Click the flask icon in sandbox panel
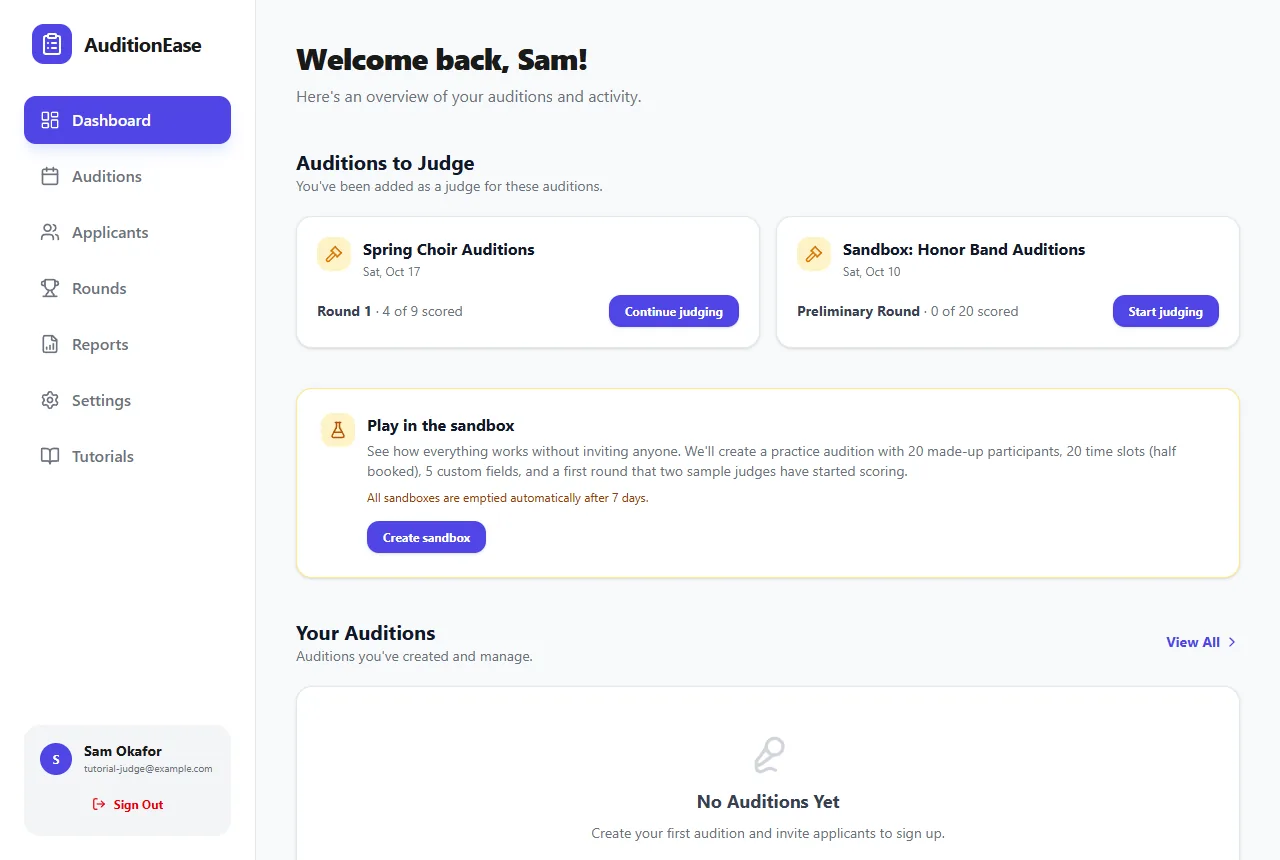The image size is (1280, 860). (338, 430)
